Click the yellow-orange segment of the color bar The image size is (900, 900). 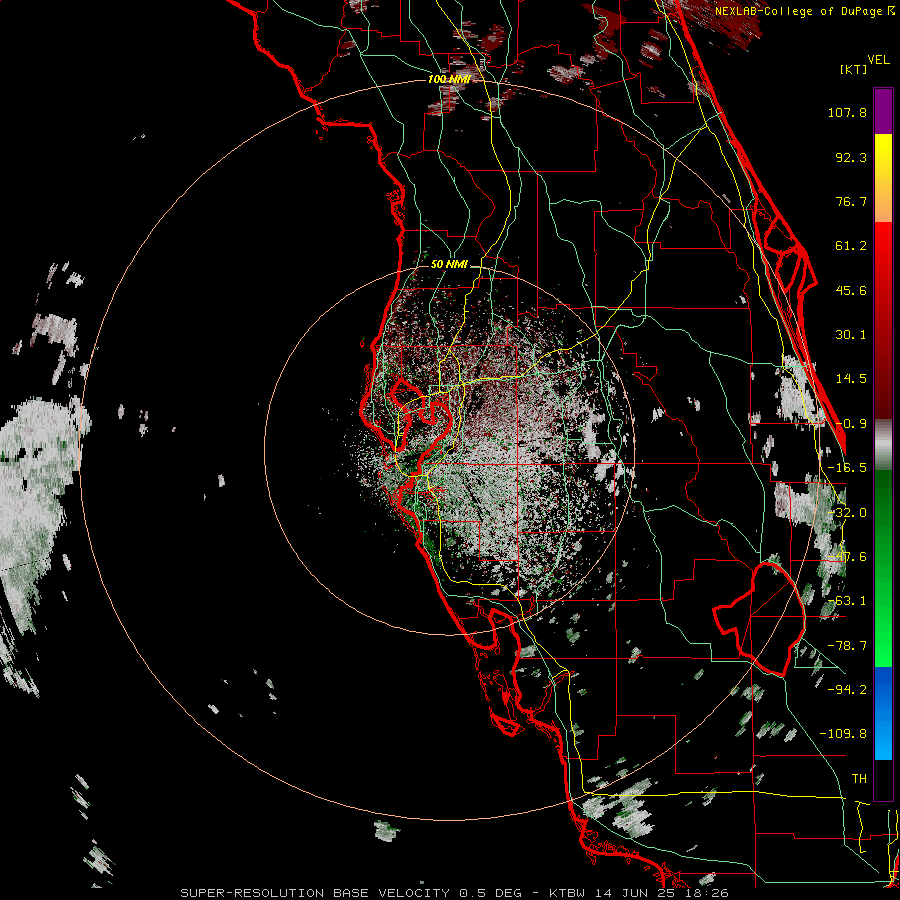pyautogui.click(x=883, y=178)
